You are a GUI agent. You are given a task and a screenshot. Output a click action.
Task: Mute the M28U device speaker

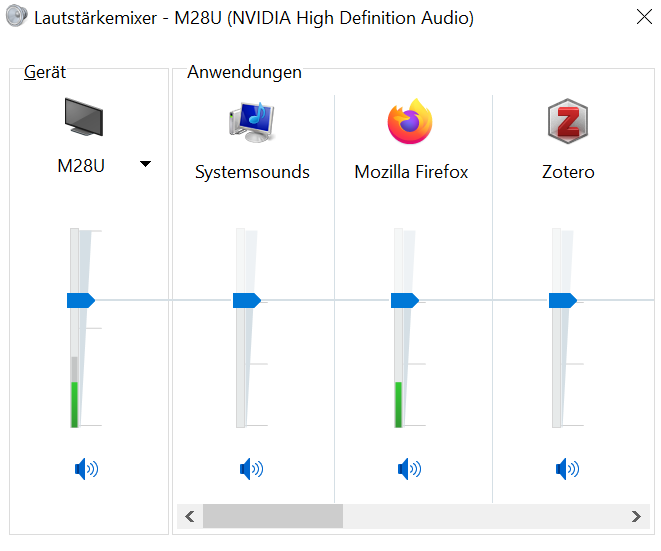point(86,468)
